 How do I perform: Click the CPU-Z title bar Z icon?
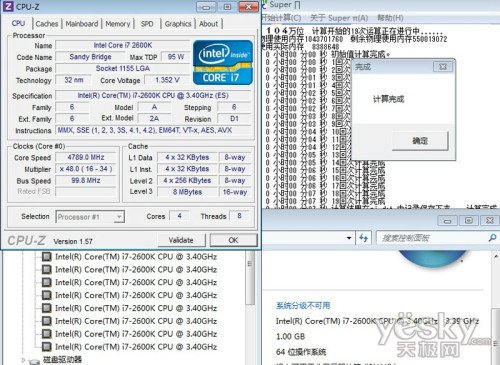pyautogui.click(x=8, y=6)
